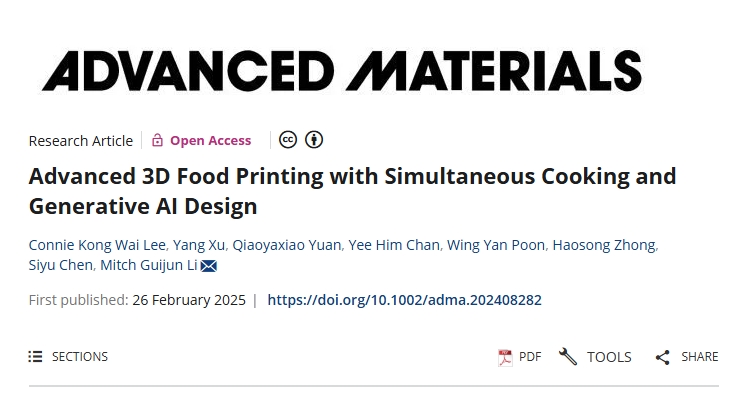The image size is (735, 400).
Task: Click the PDF file icon
Action: click(505, 357)
